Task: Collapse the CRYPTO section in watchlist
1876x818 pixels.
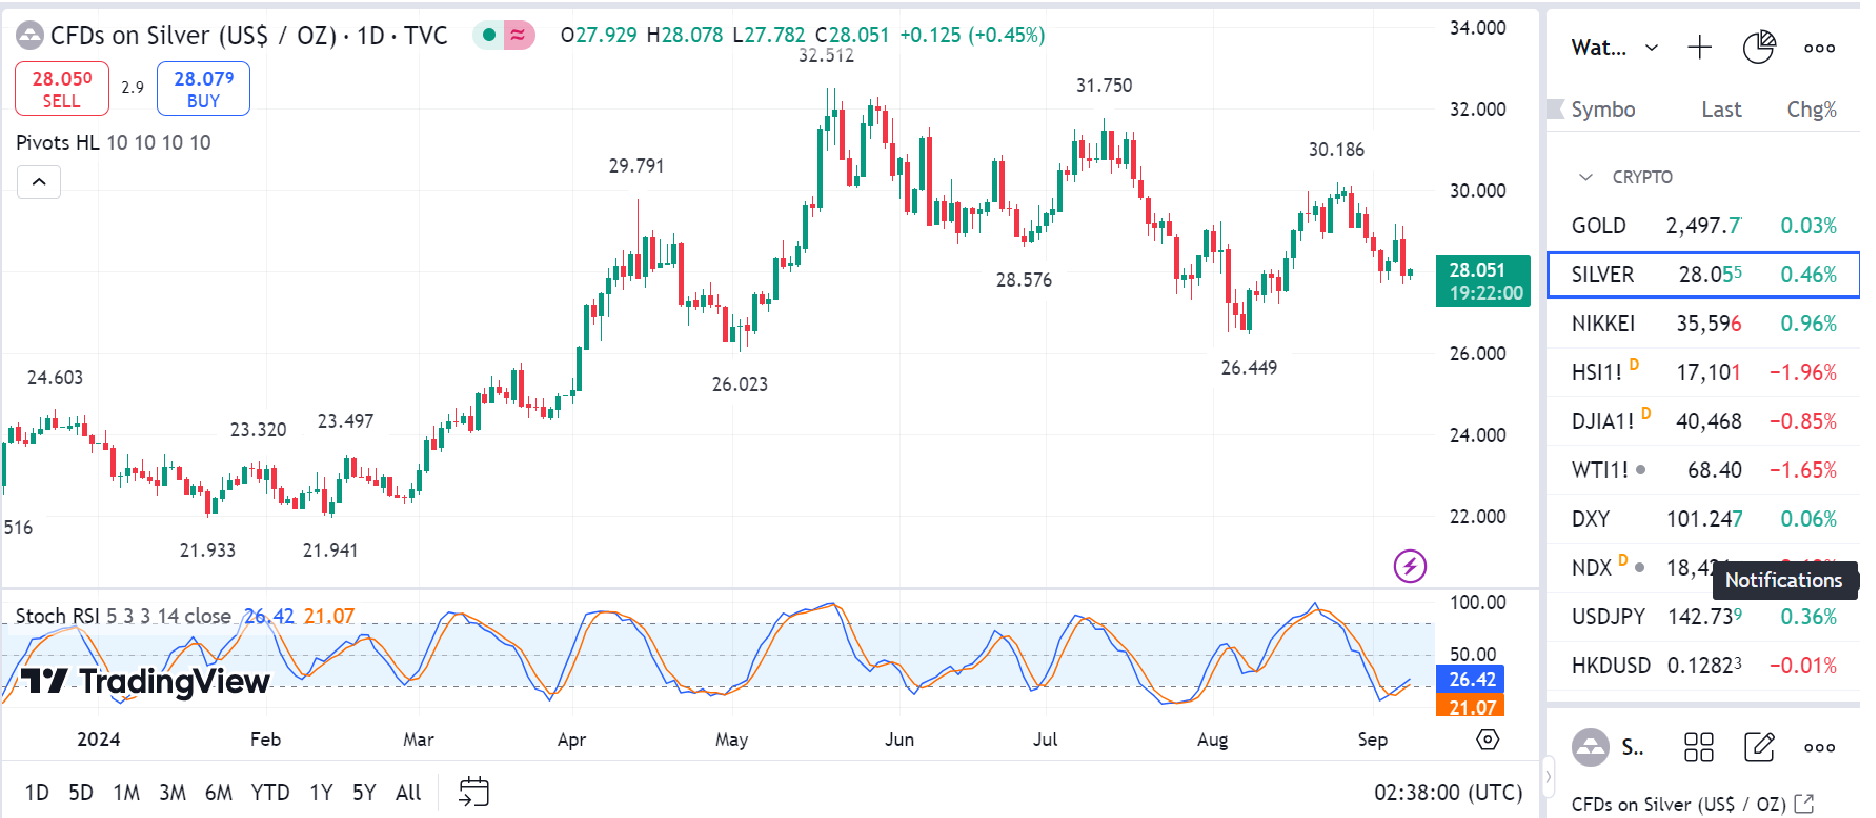Action: pos(1586,177)
